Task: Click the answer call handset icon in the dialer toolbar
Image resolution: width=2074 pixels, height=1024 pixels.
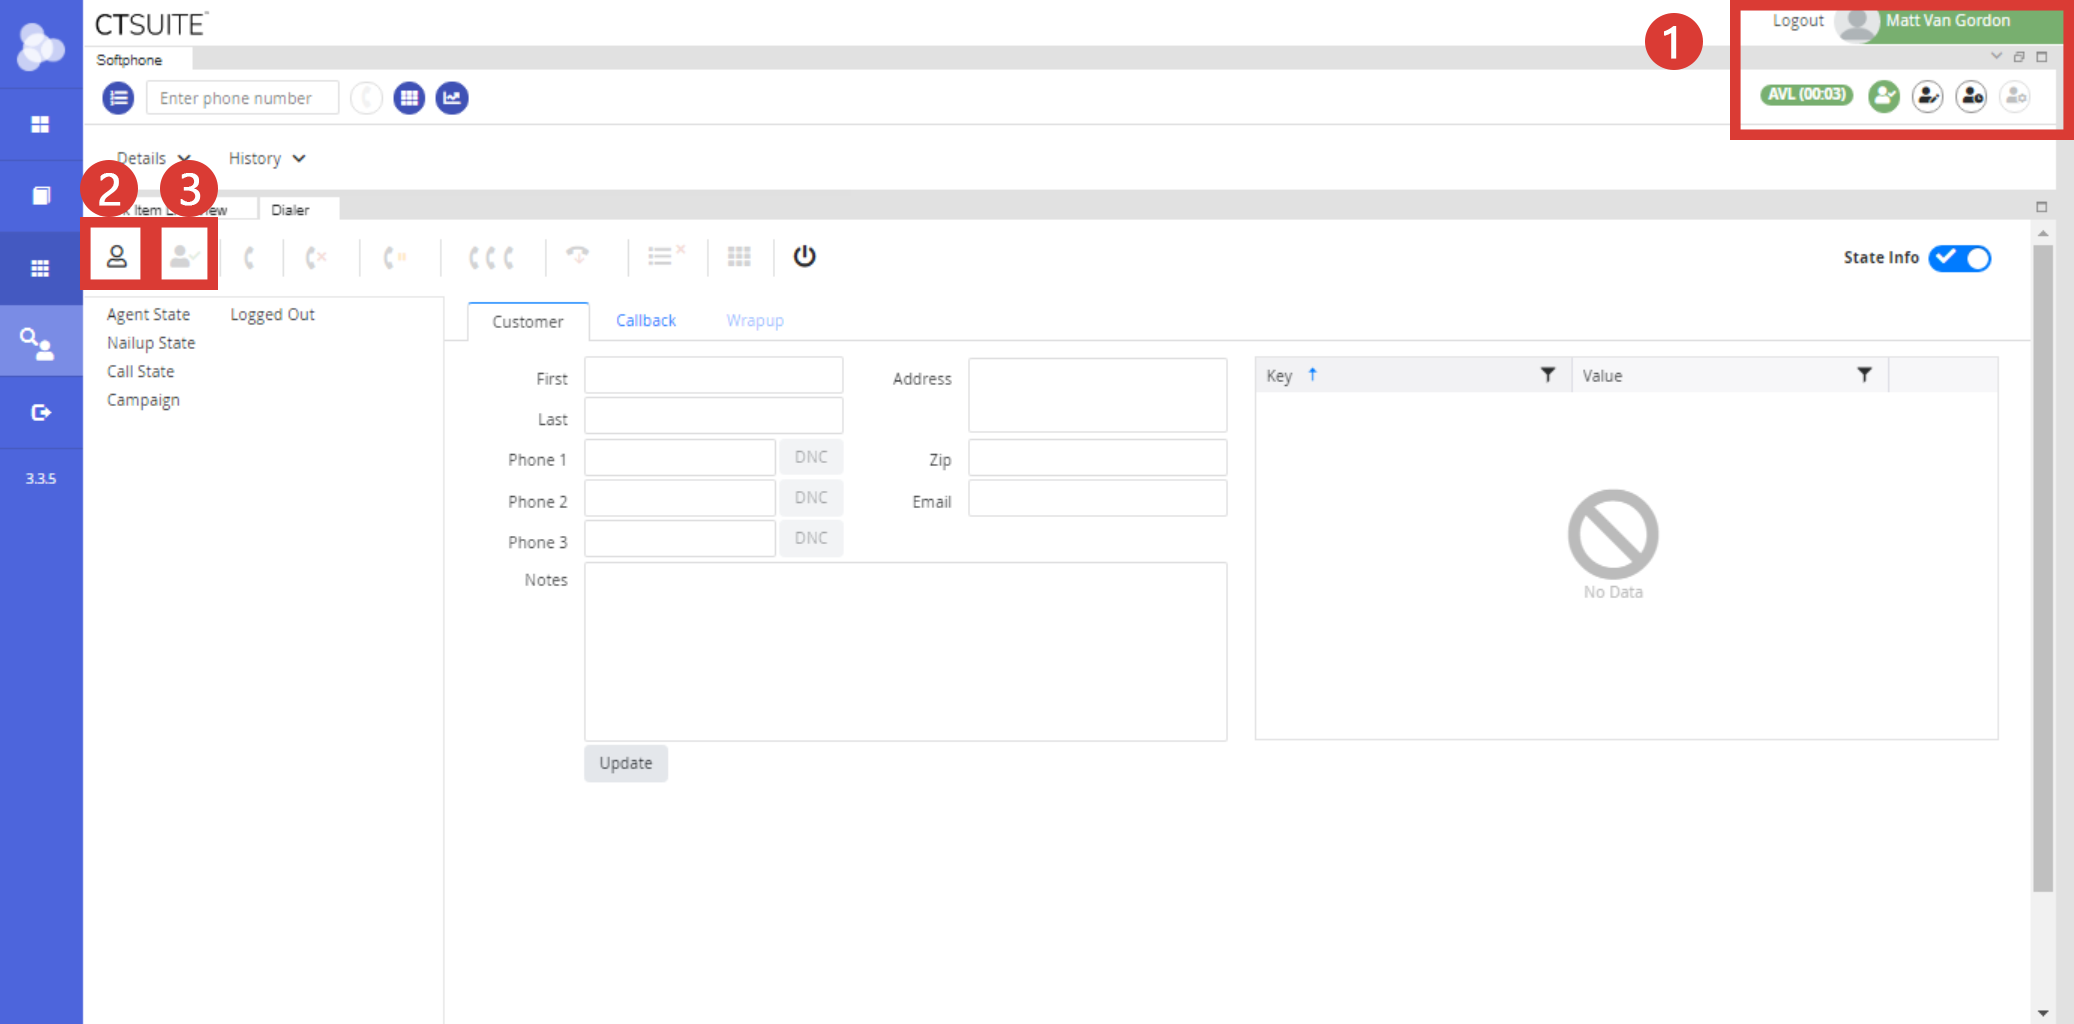Action: [x=249, y=258]
